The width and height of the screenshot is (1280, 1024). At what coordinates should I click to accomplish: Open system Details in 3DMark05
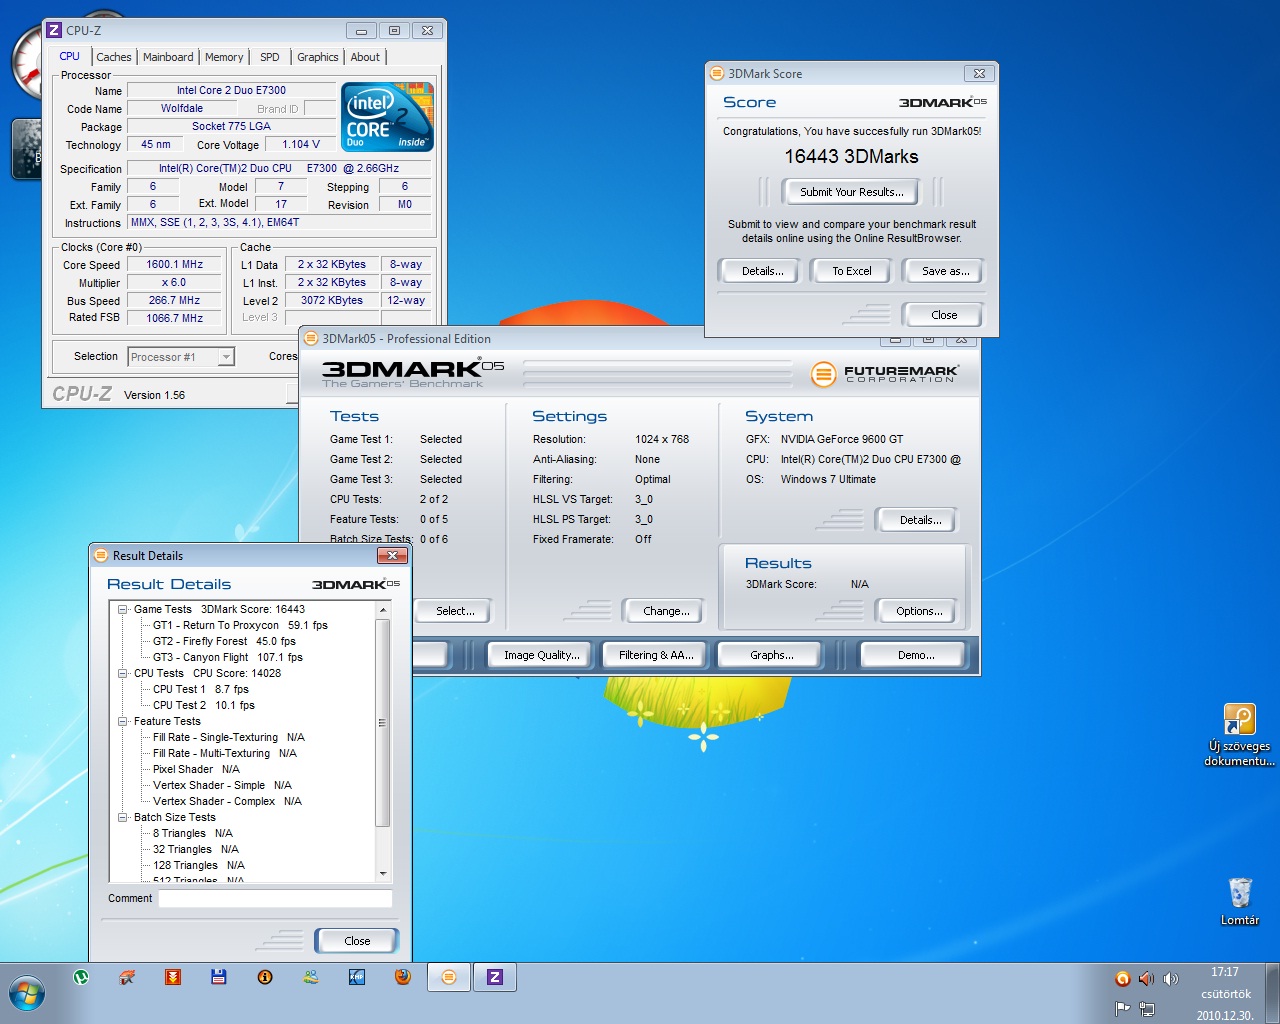tap(916, 520)
